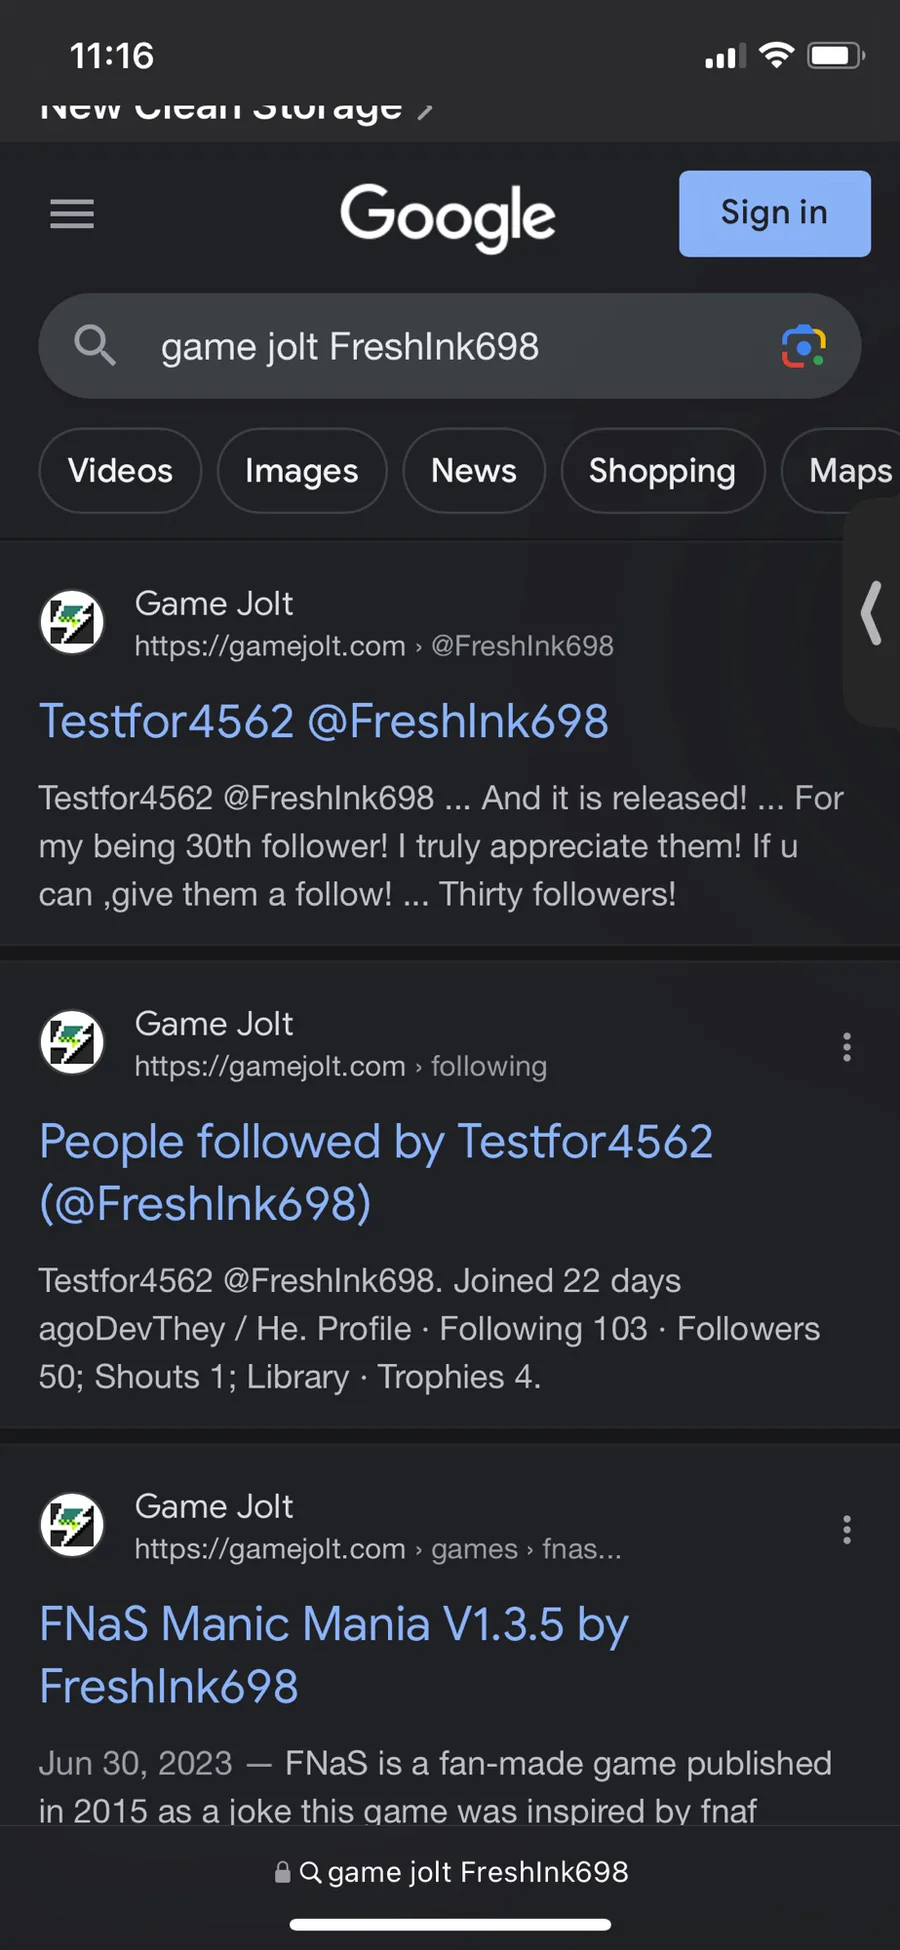The image size is (900, 1950).
Task: Tap Game Jolt favicon of FNaS result
Action: 72,1525
